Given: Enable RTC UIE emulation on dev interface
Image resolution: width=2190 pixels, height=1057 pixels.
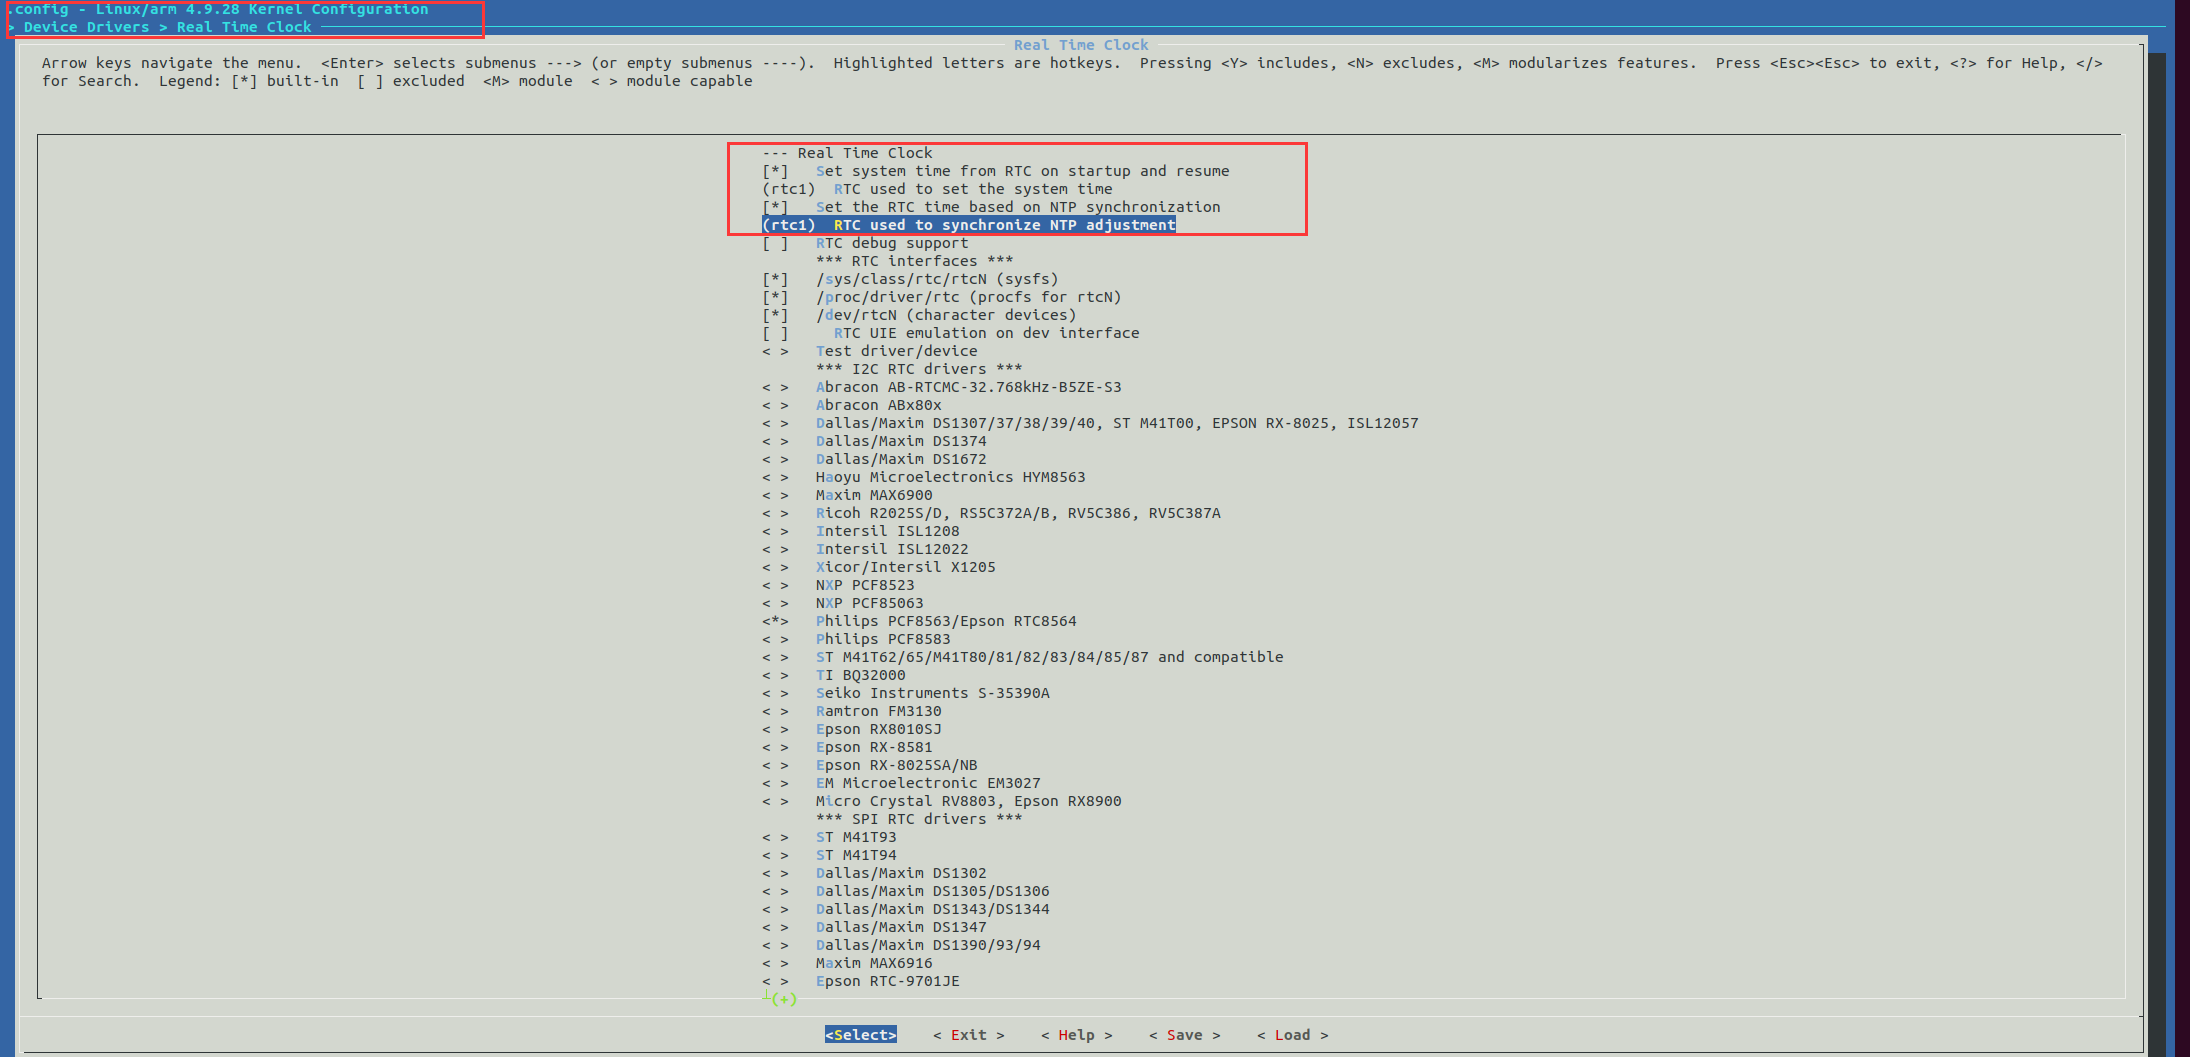Looking at the screenshot, I should pos(951,333).
